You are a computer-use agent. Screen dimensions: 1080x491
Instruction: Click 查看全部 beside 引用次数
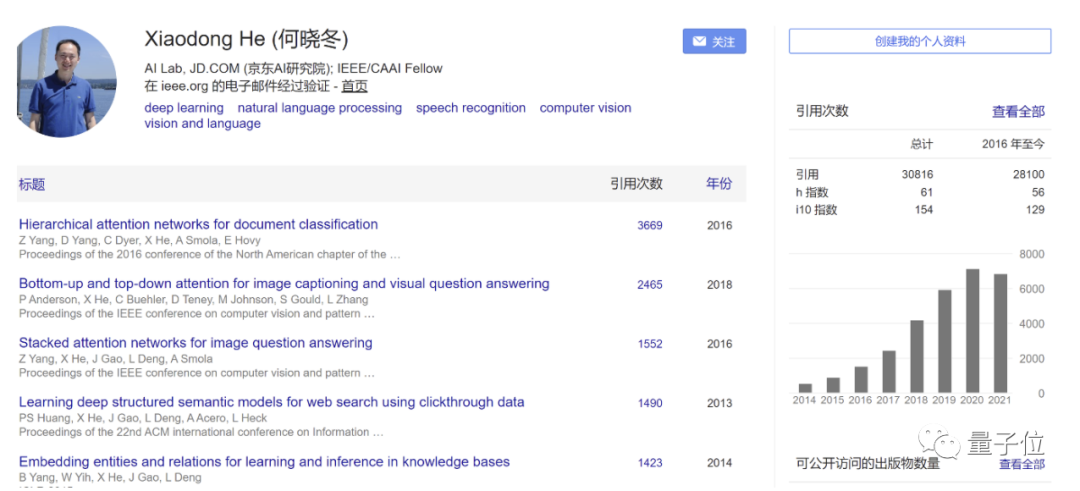[x=1018, y=111]
